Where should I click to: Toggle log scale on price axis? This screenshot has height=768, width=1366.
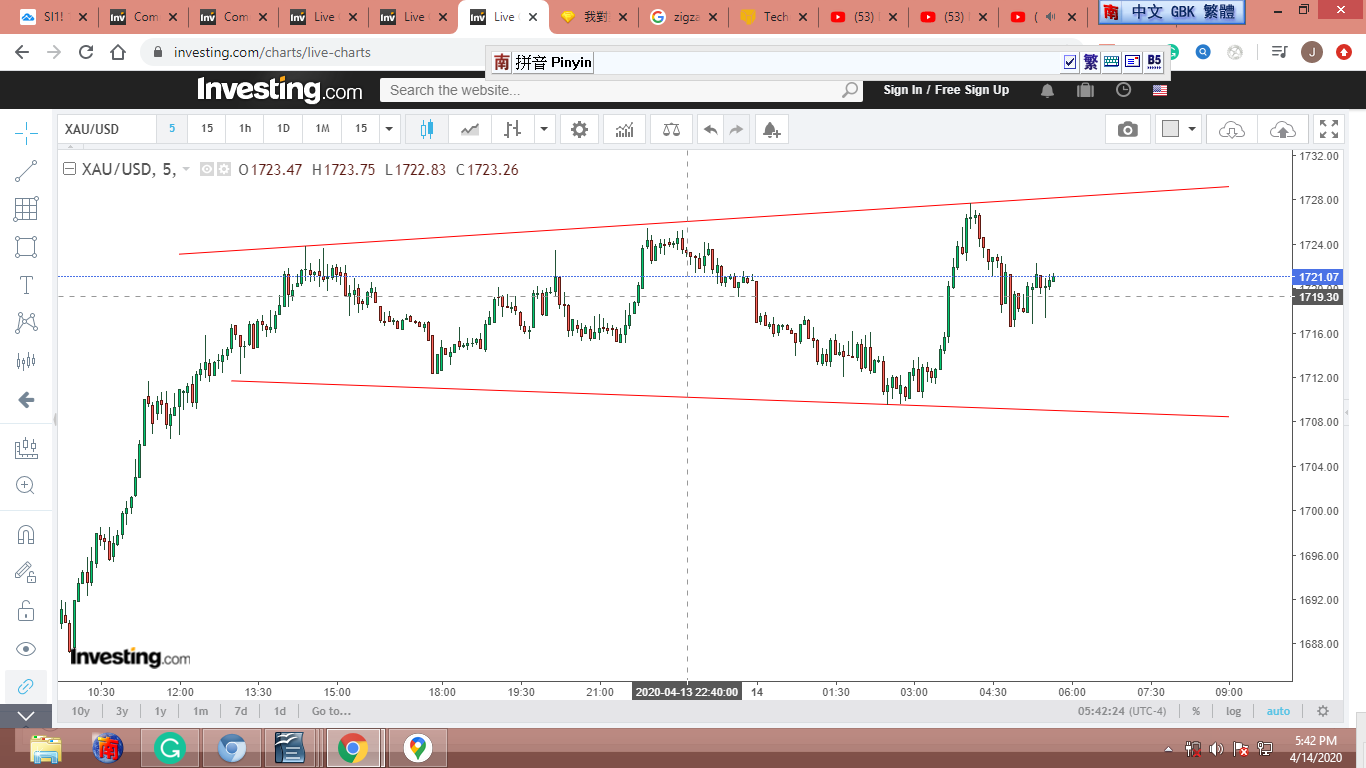coord(1233,711)
